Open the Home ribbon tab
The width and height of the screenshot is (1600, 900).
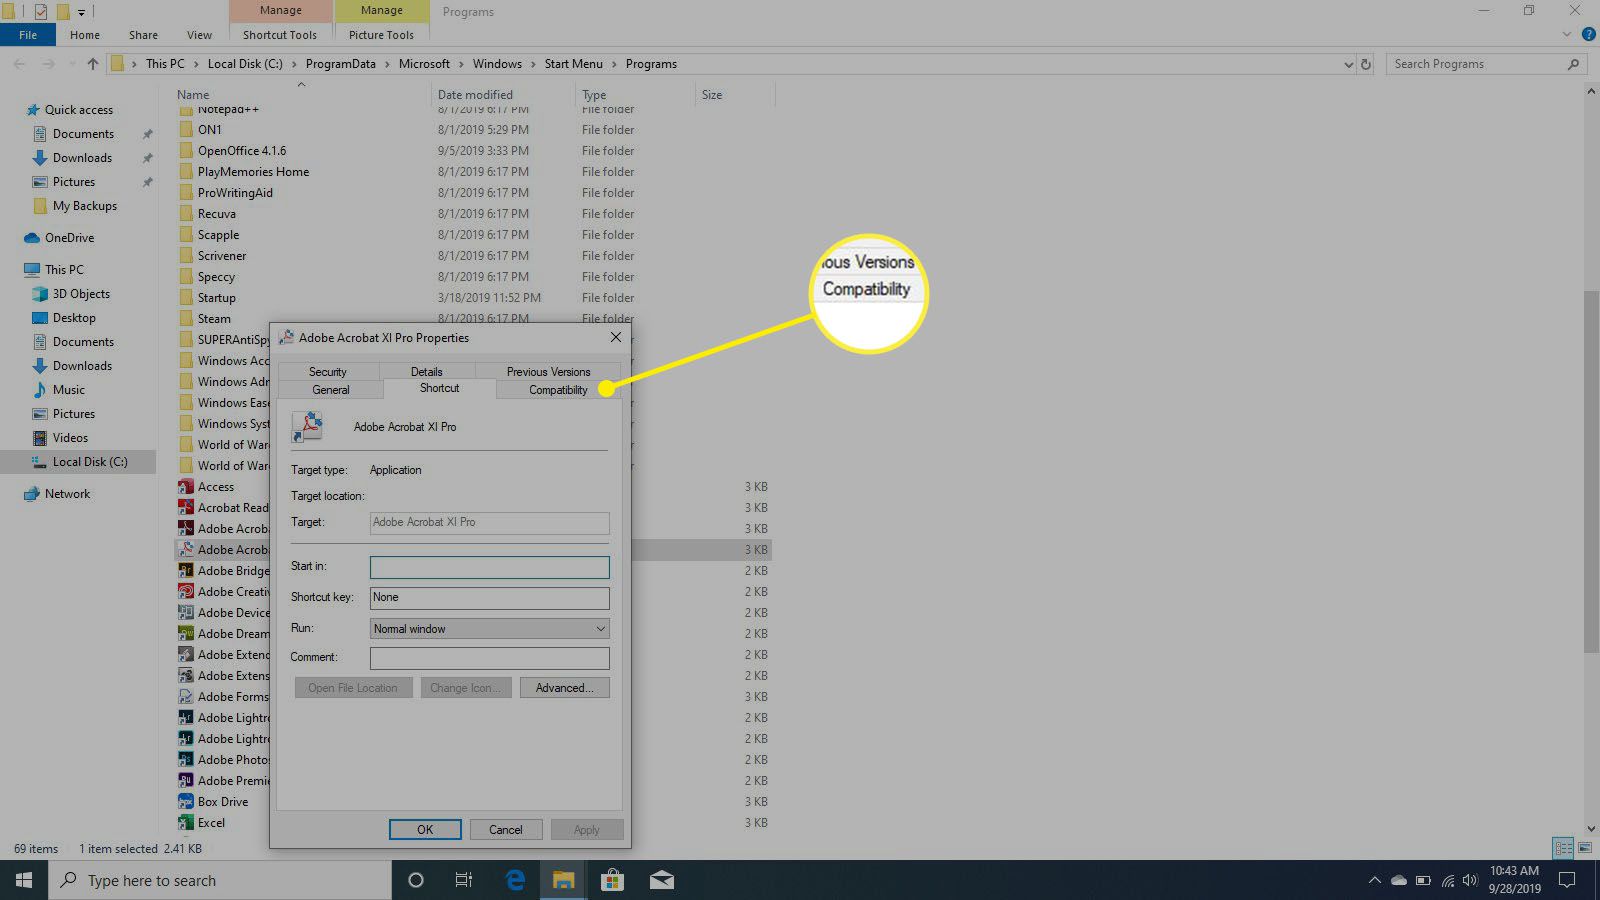tap(85, 35)
